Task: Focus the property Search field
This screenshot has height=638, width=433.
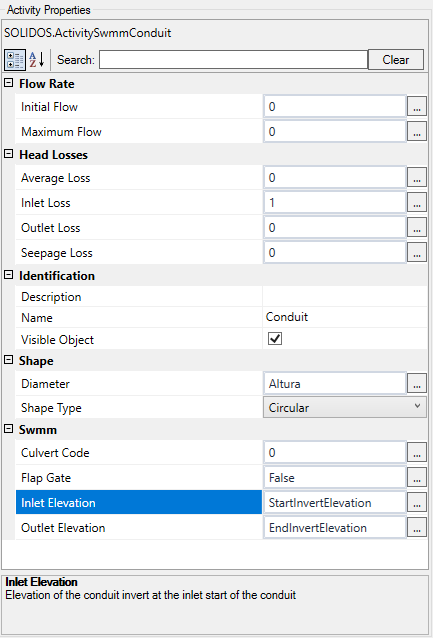Action: 234,60
